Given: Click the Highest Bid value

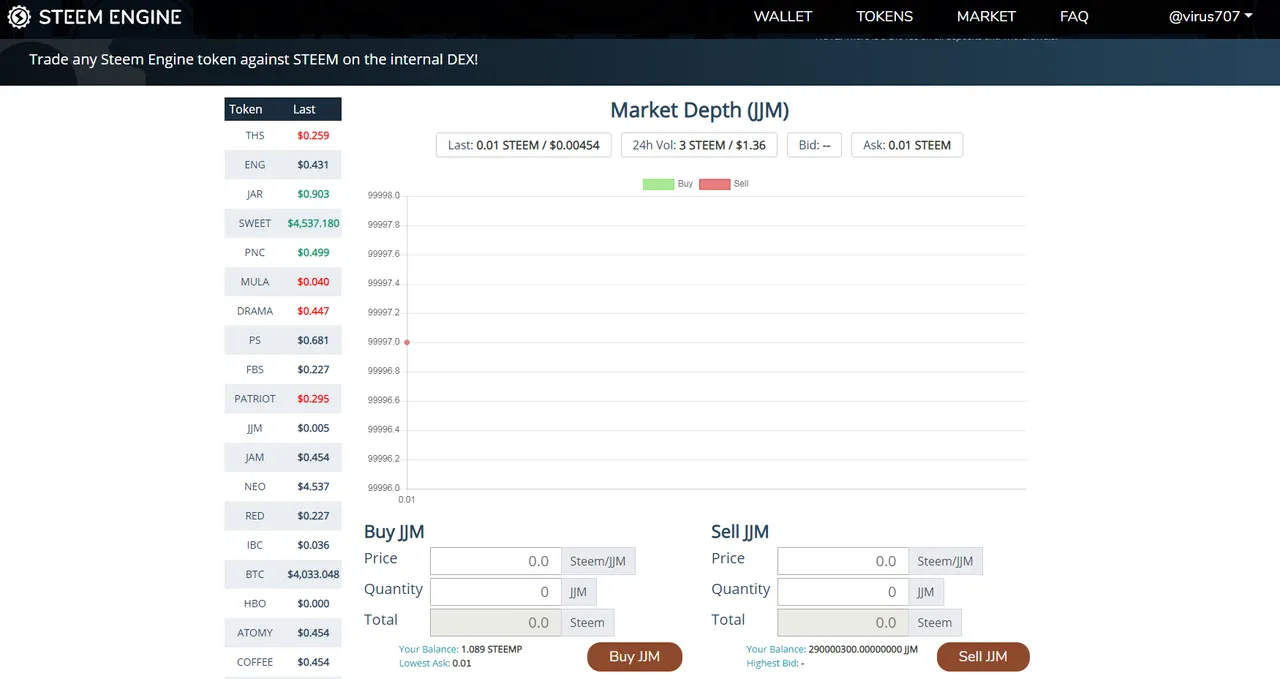Looking at the screenshot, I should click(803, 663).
